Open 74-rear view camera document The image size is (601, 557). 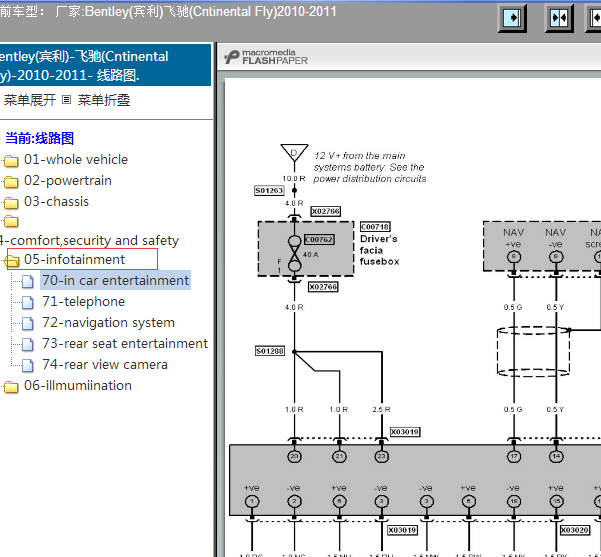coord(105,365)
